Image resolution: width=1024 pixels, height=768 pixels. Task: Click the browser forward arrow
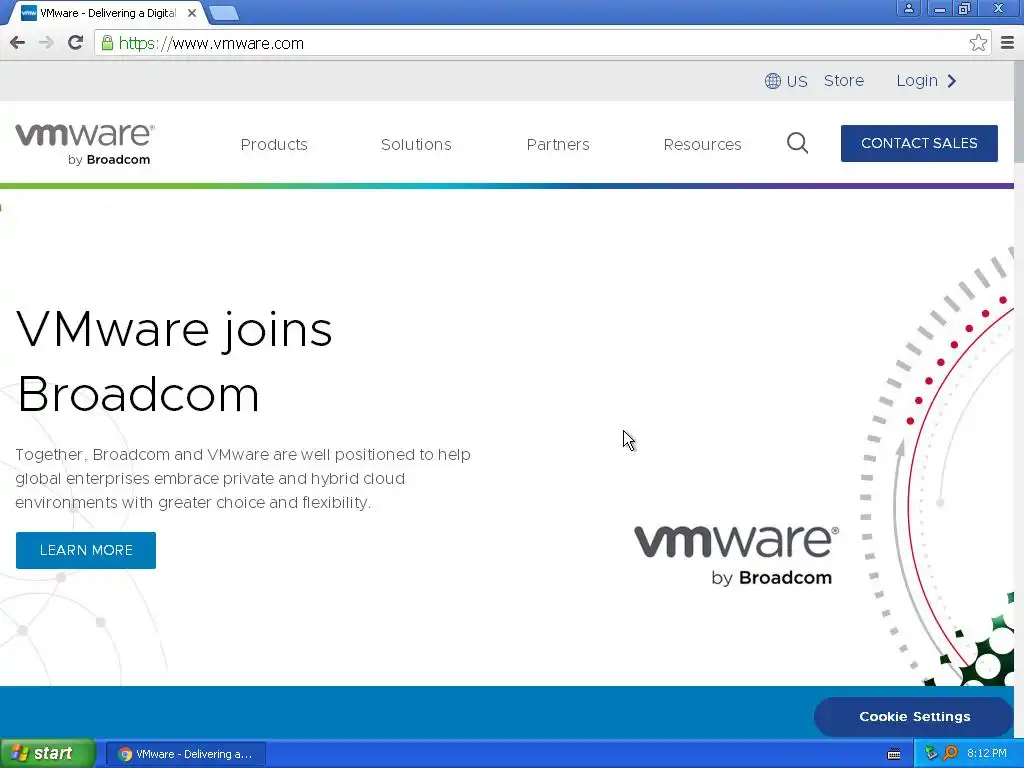(46, 43)
